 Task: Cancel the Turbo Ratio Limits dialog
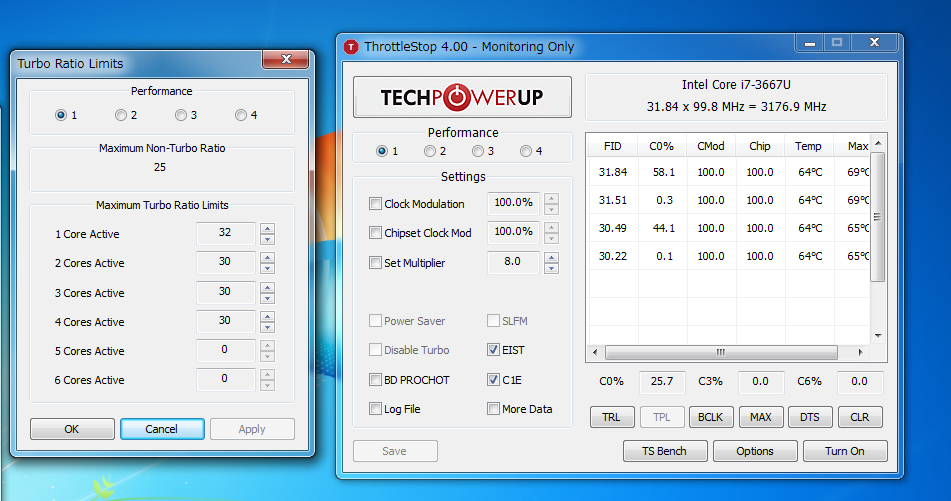point(162,429)
